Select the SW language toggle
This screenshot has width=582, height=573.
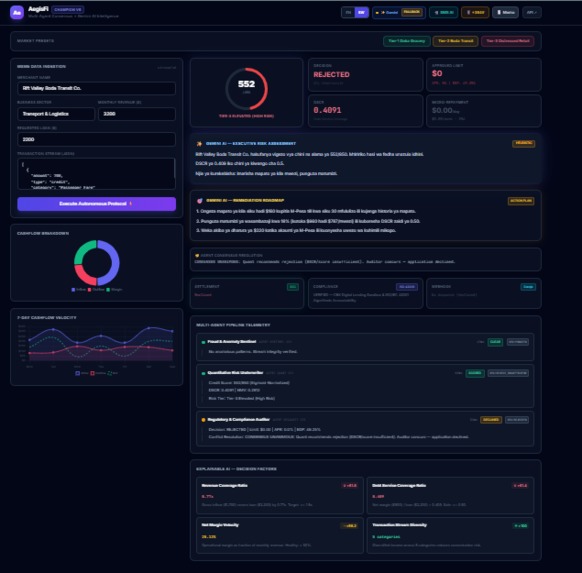pyautogui.click(x=362, y=13)
